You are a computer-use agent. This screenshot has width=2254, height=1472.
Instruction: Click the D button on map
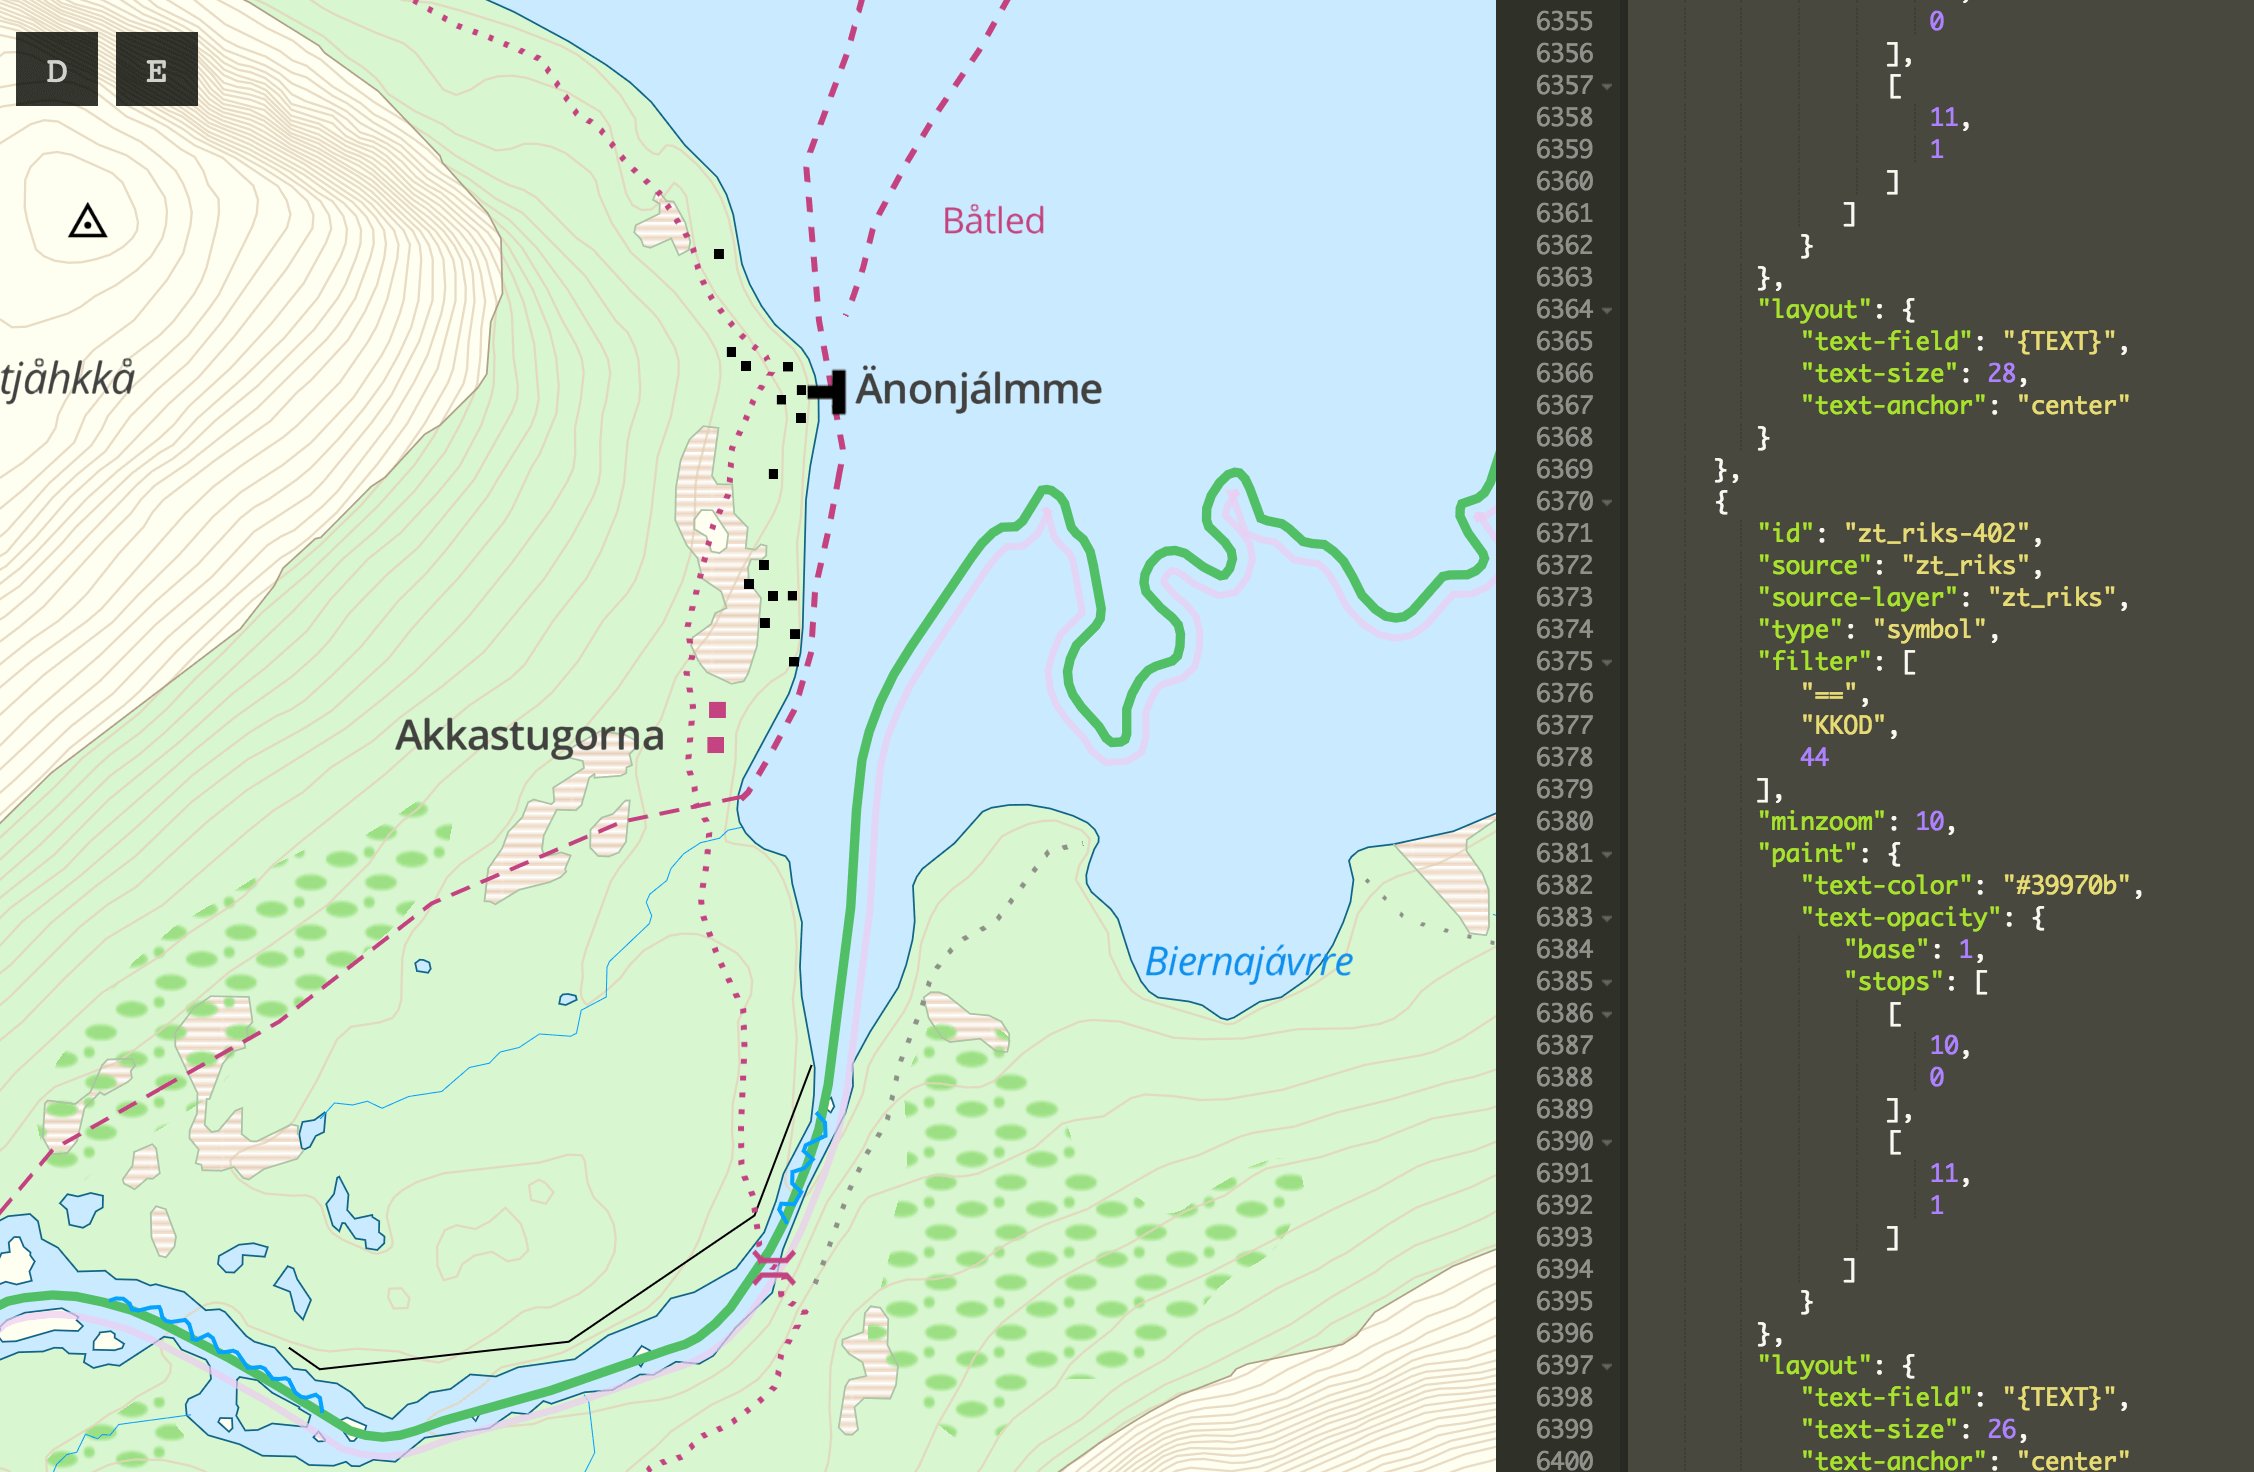click(57, 70)
